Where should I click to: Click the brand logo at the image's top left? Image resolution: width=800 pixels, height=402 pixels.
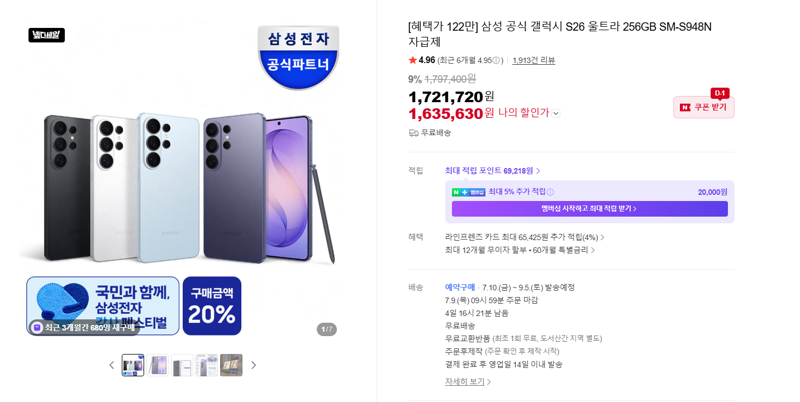(46, 35)
